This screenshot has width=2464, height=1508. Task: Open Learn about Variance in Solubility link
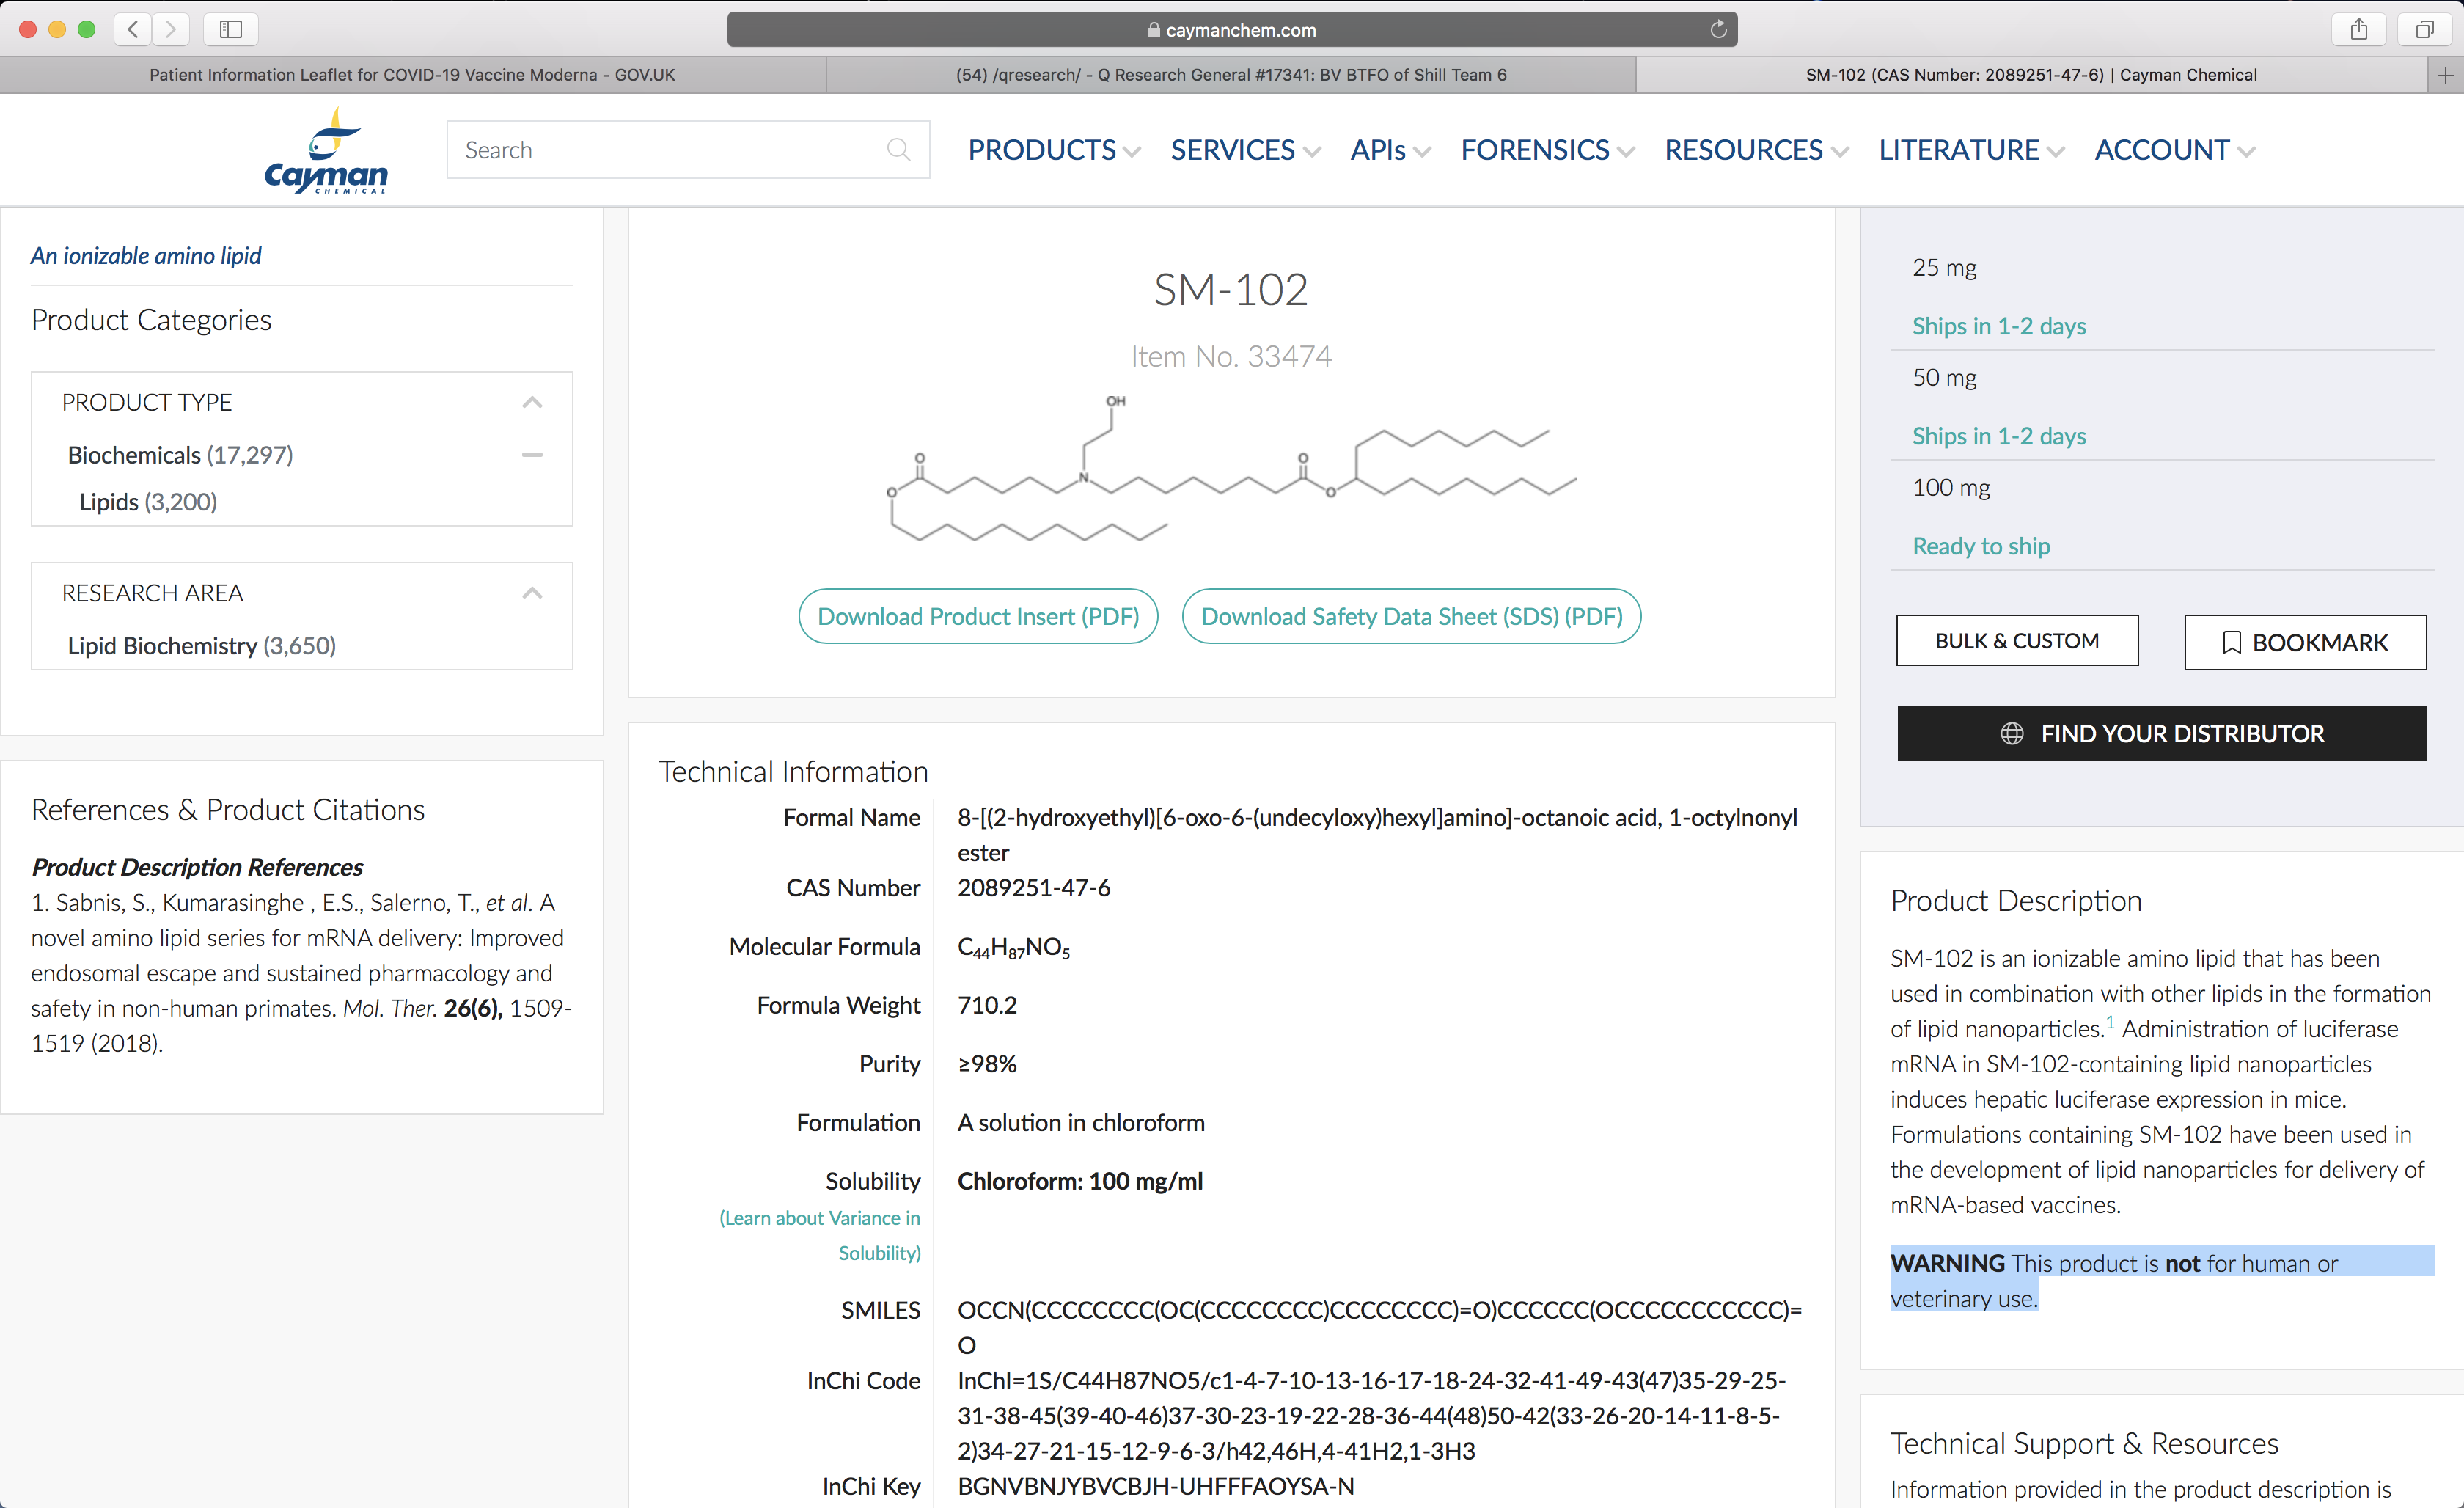(x=820, y=1235)
